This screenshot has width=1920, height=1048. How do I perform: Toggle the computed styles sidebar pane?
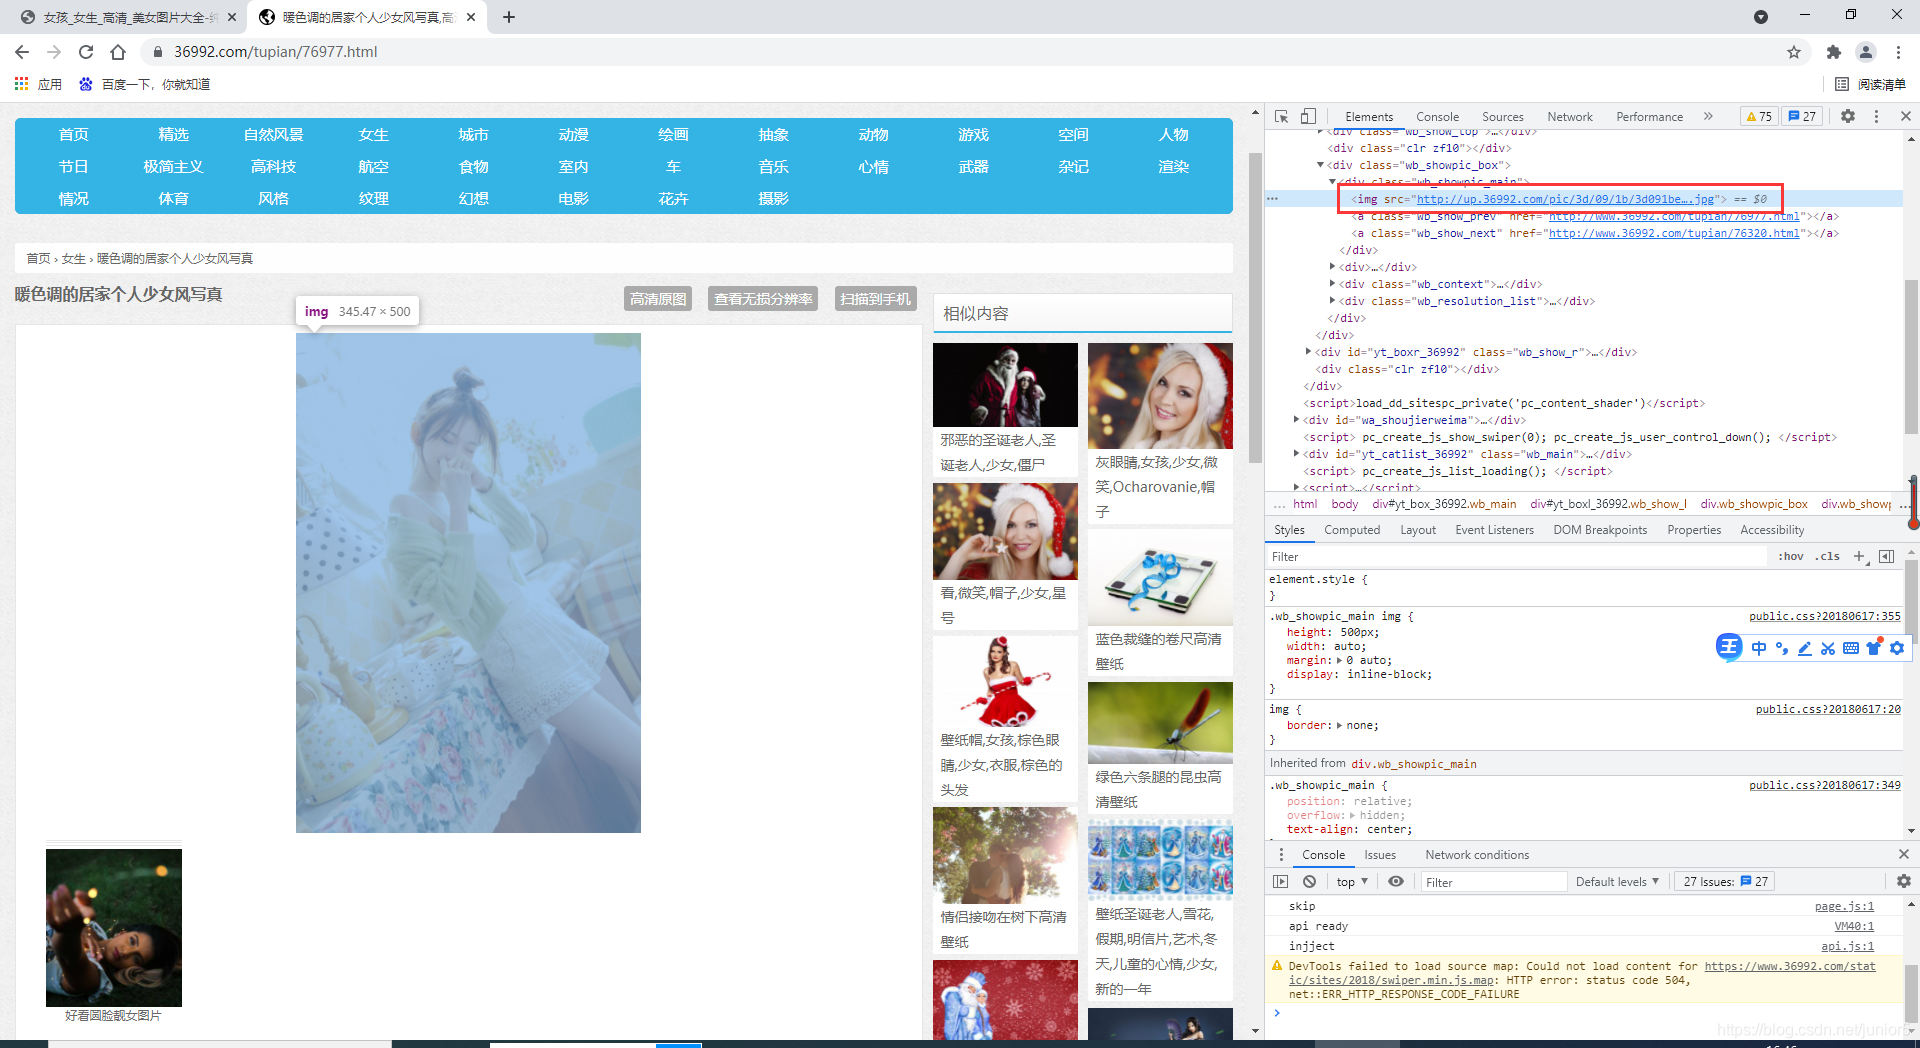coord(1886,557)
